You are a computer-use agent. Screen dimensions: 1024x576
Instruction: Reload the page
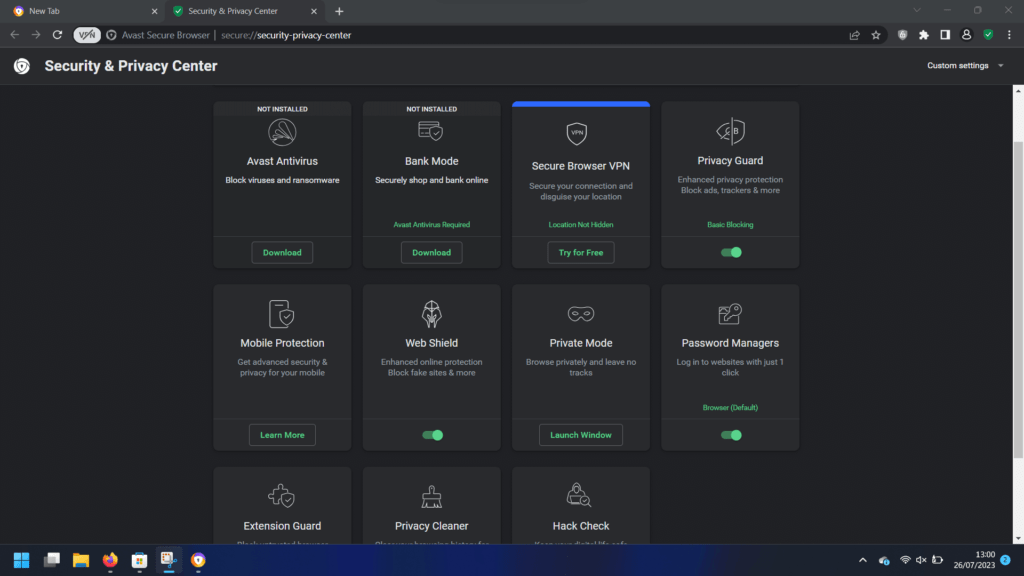(x=58, y=35)
